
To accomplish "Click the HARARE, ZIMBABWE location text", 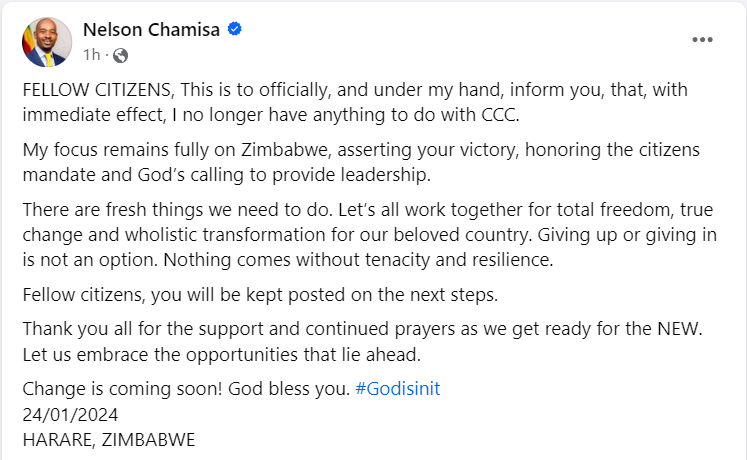I will pos(109,440).
